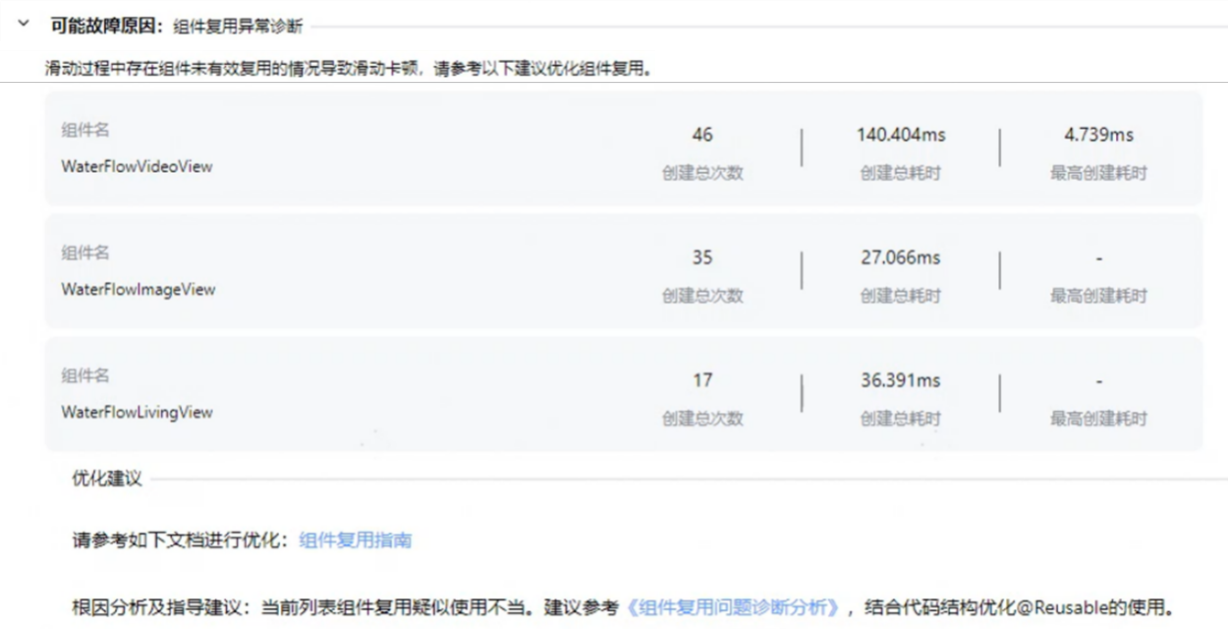
Task: Click the creation count 17 for WaterFlowLivingView
Action: tap(700, 380)
